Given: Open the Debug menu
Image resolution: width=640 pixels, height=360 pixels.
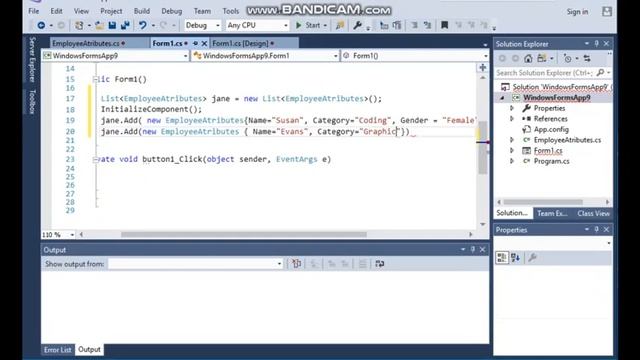Looking at the screenshot, I should 171,11.
